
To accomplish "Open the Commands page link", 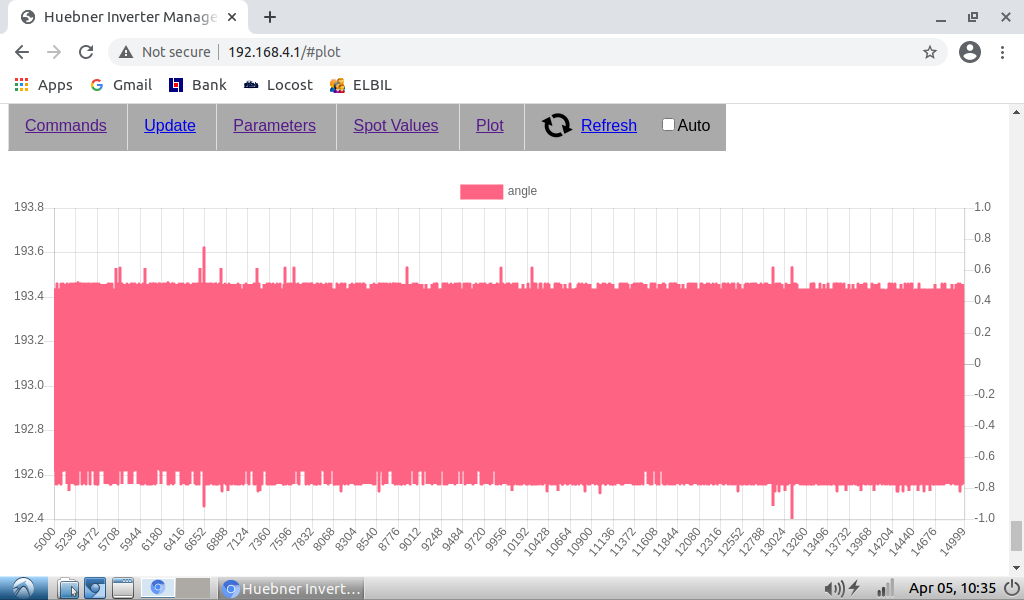I will 66,125.
